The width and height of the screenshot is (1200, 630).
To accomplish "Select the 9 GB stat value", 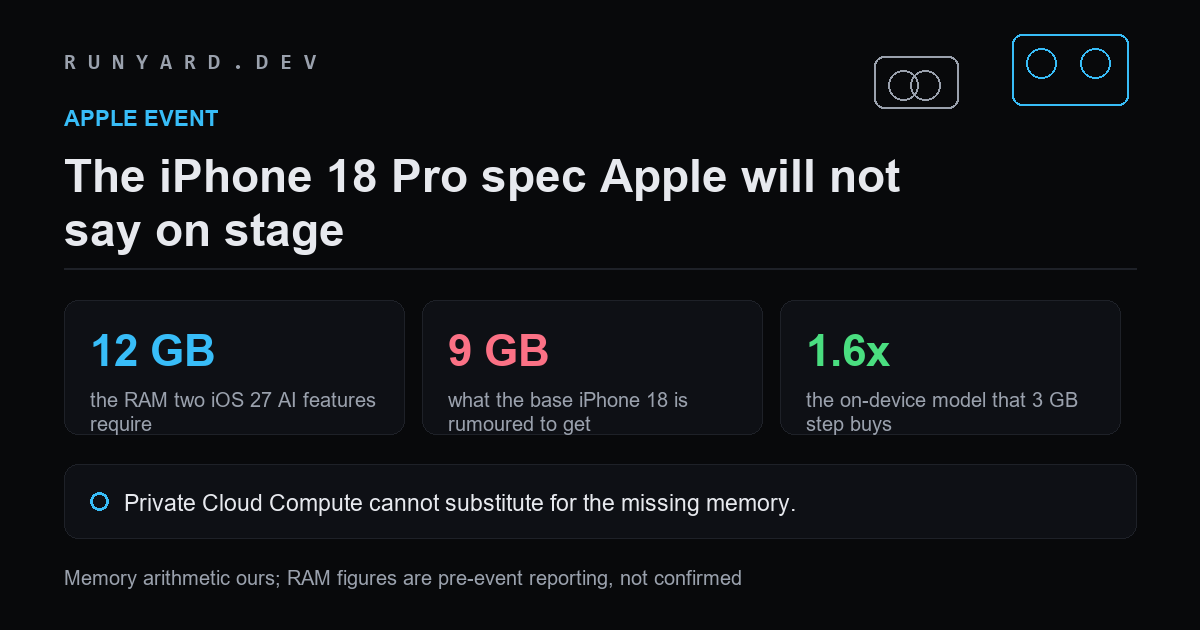I will tap(498, 350).
